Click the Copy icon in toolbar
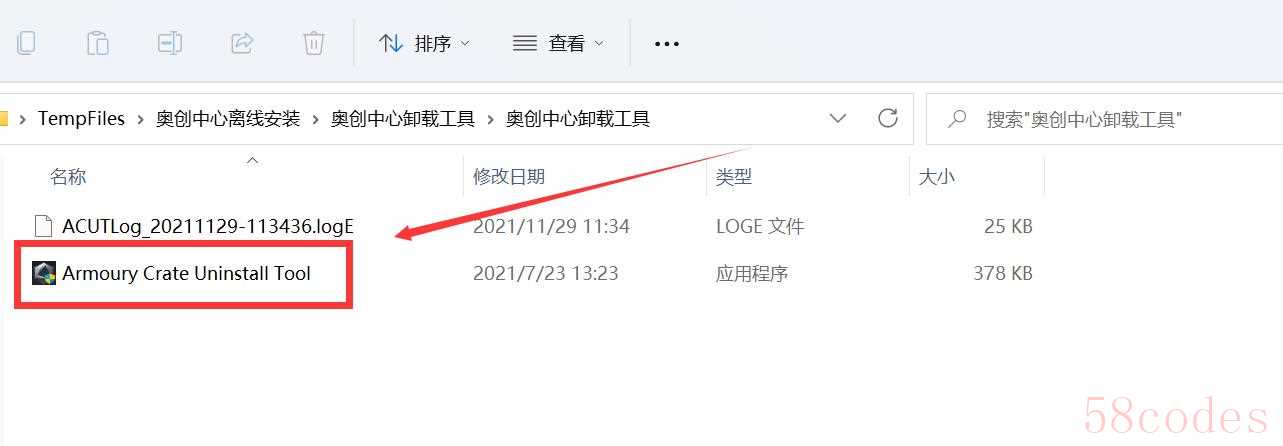The width and height of the screenshot is (1283, 446). click(x=26, y=43)
